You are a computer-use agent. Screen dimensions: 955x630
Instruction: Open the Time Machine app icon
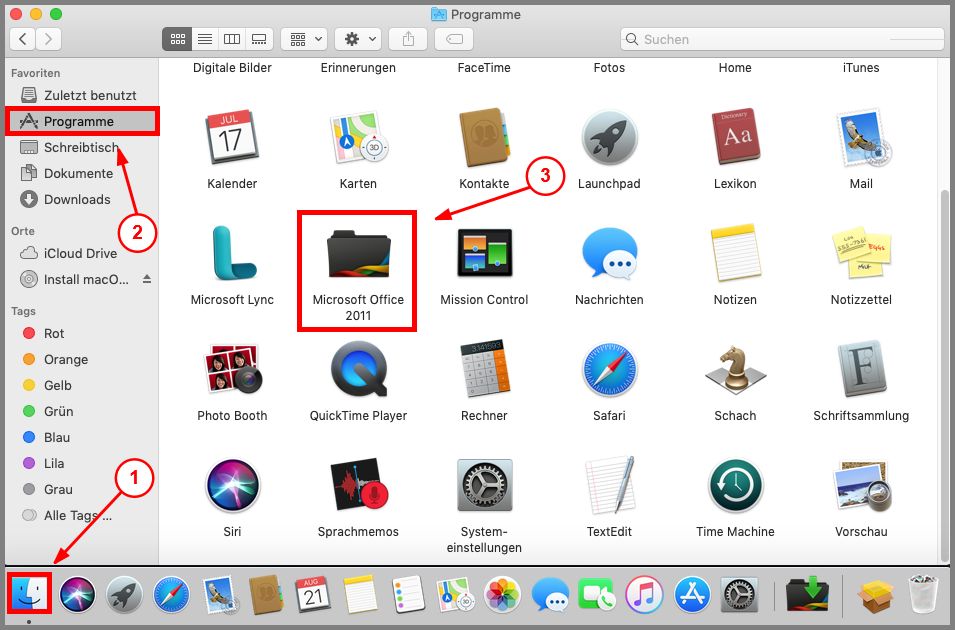click(735, 486)
